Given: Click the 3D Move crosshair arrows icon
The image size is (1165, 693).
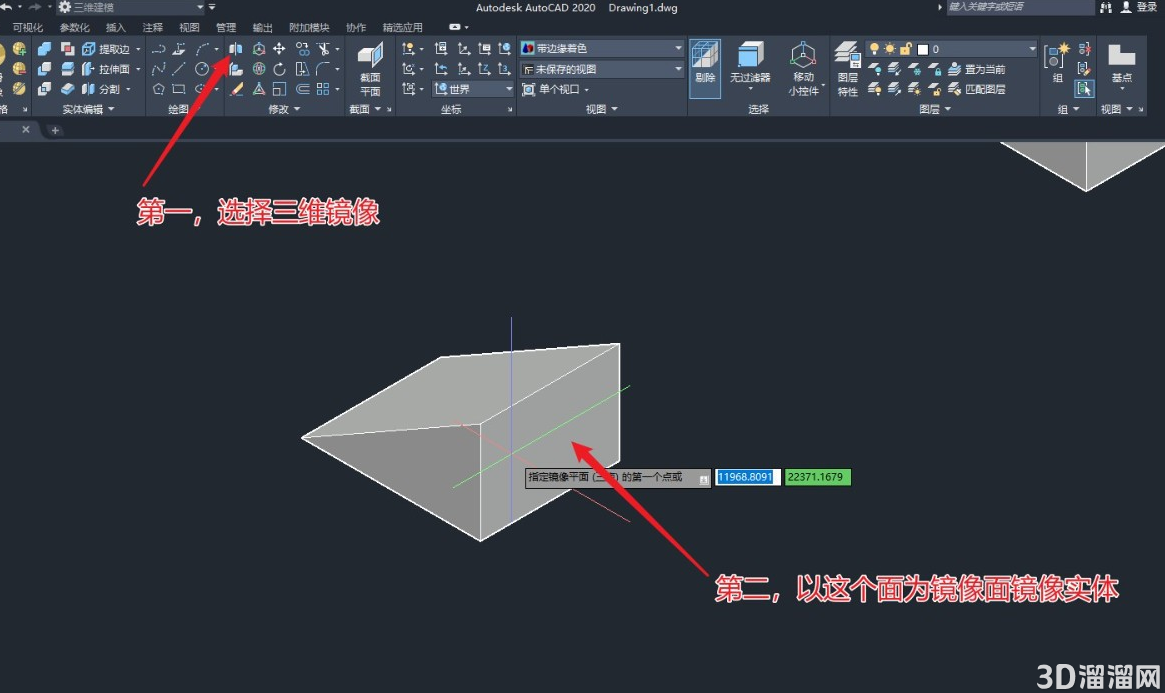Looking at the screenshot, I should [279, 48].
